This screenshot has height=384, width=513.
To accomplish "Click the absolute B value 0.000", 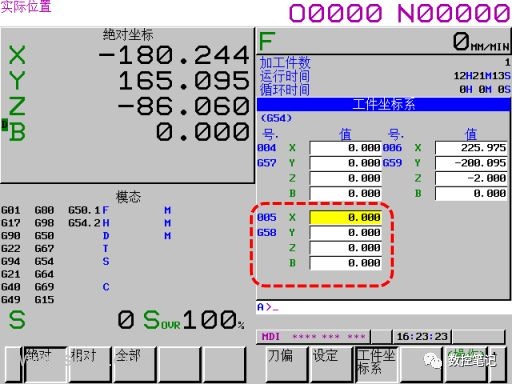I will [203, 132].
